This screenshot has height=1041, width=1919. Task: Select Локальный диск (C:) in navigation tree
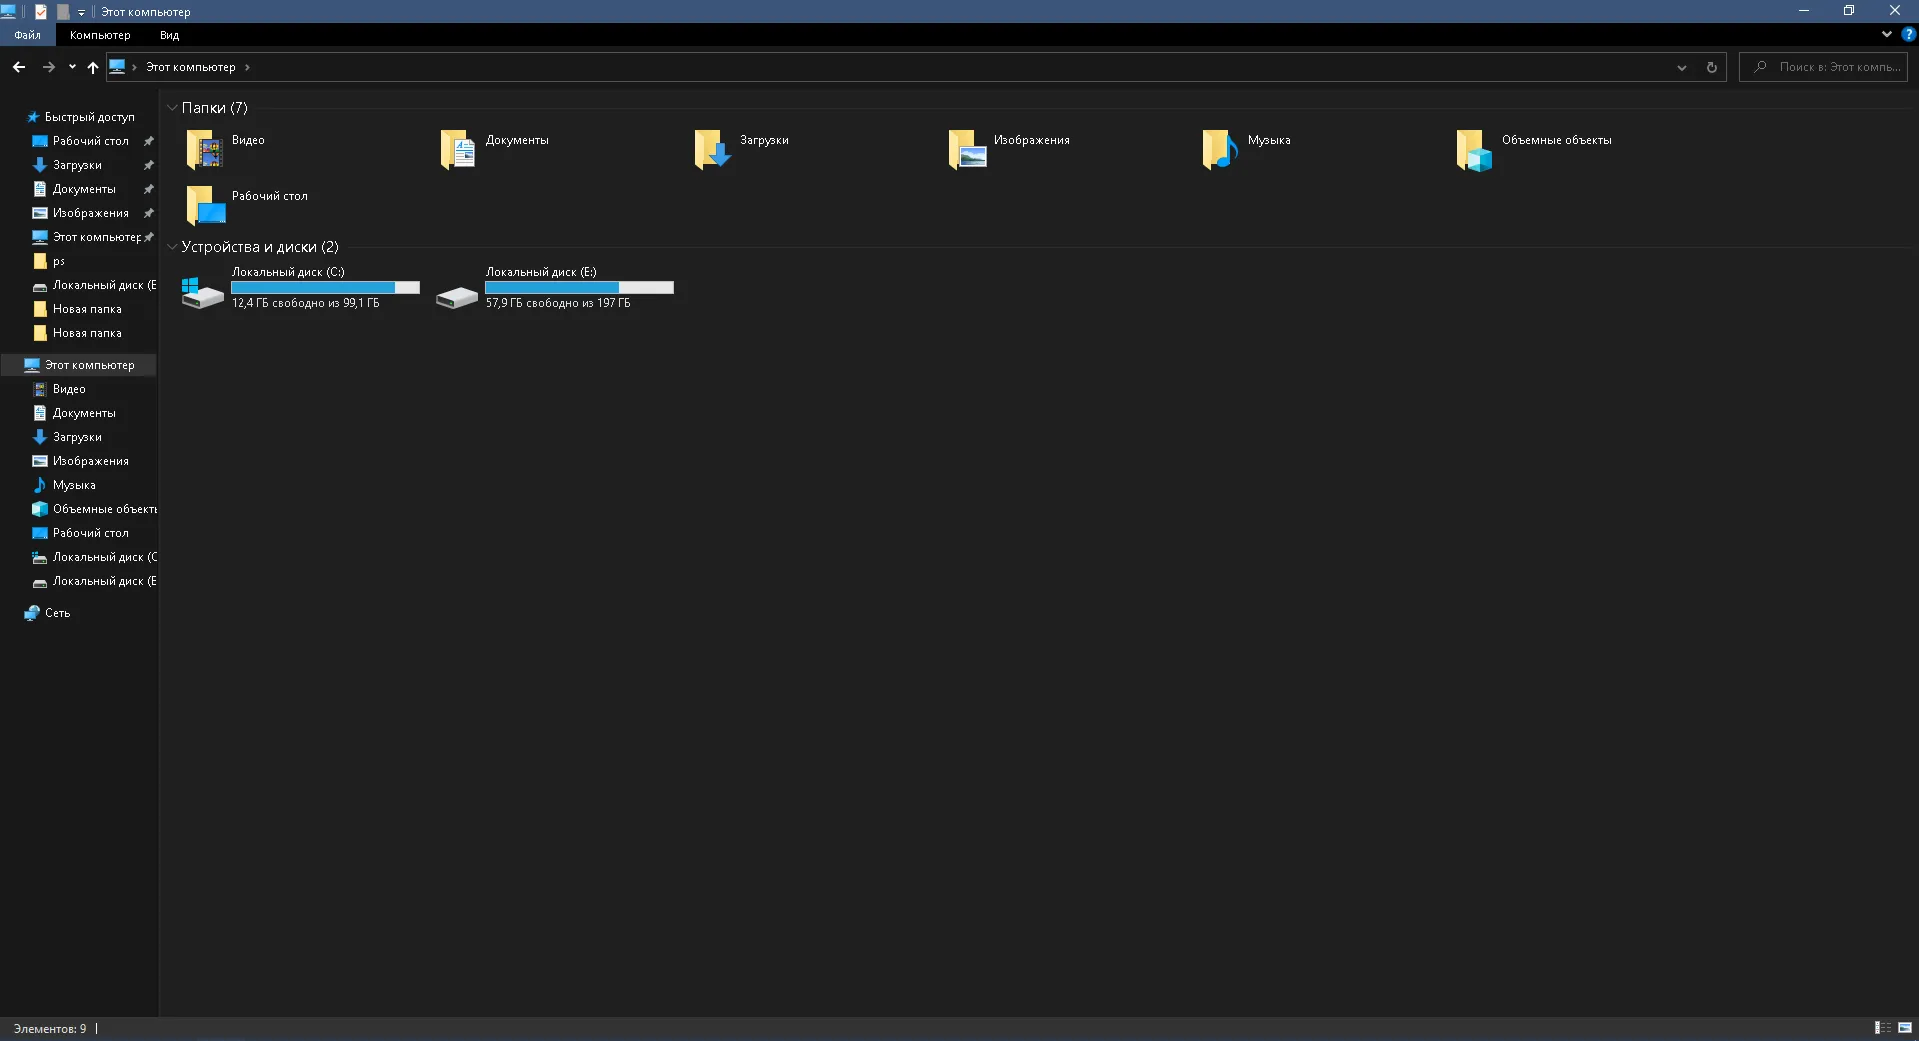coord(96,557)
